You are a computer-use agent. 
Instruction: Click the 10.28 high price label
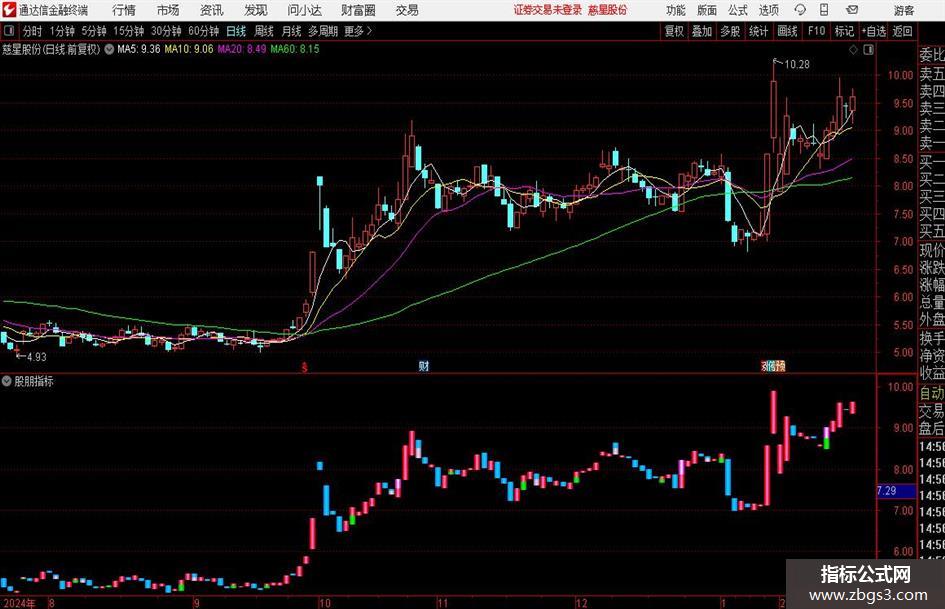tap(797, 64)
